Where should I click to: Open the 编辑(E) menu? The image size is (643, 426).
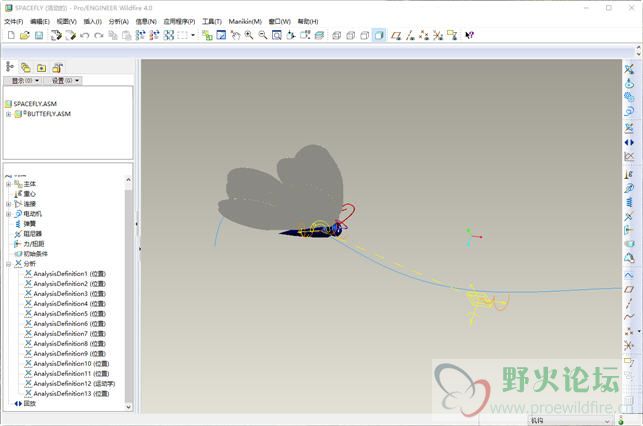click(x=40, y=21)
